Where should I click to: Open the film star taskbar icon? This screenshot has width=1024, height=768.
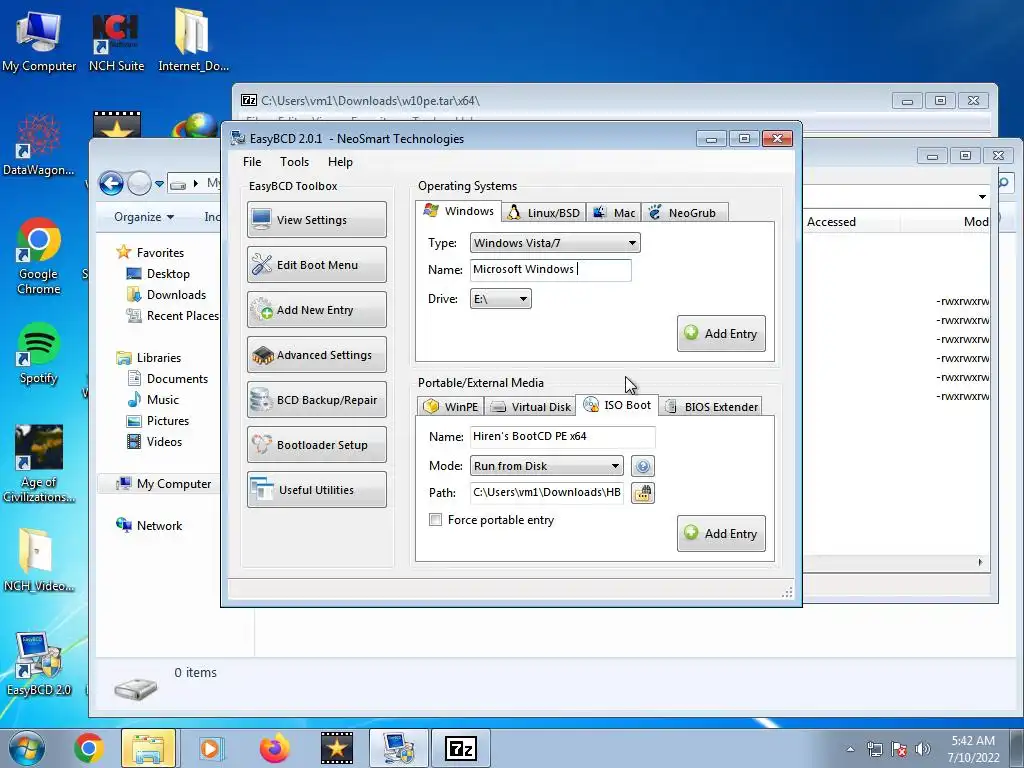coord(337,748)
